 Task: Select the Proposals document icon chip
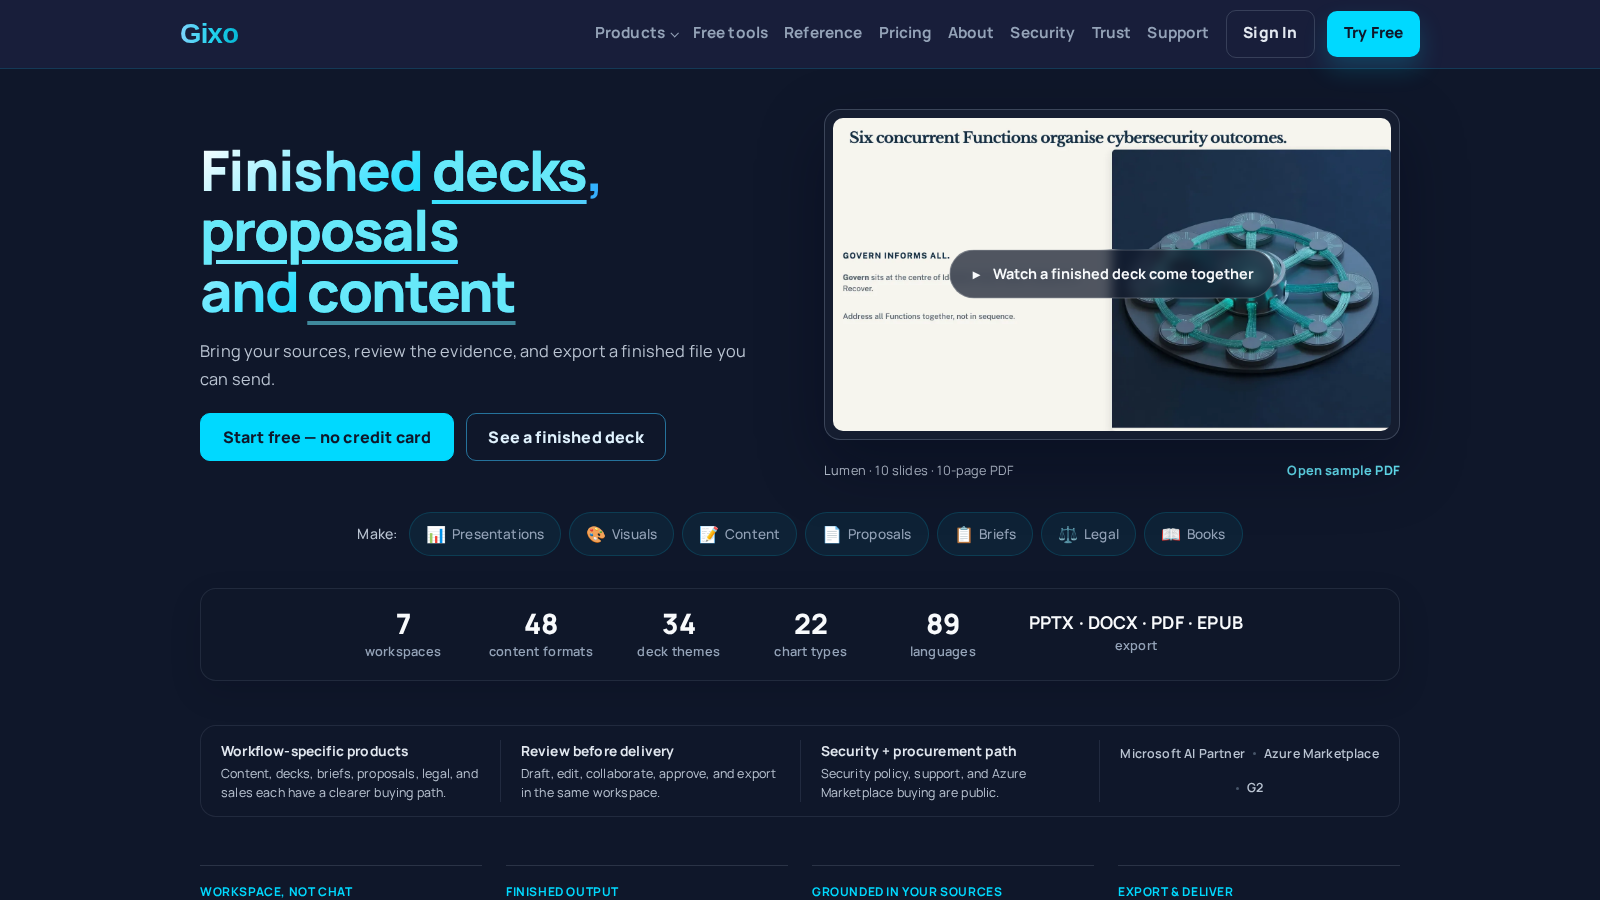[867, 534]
